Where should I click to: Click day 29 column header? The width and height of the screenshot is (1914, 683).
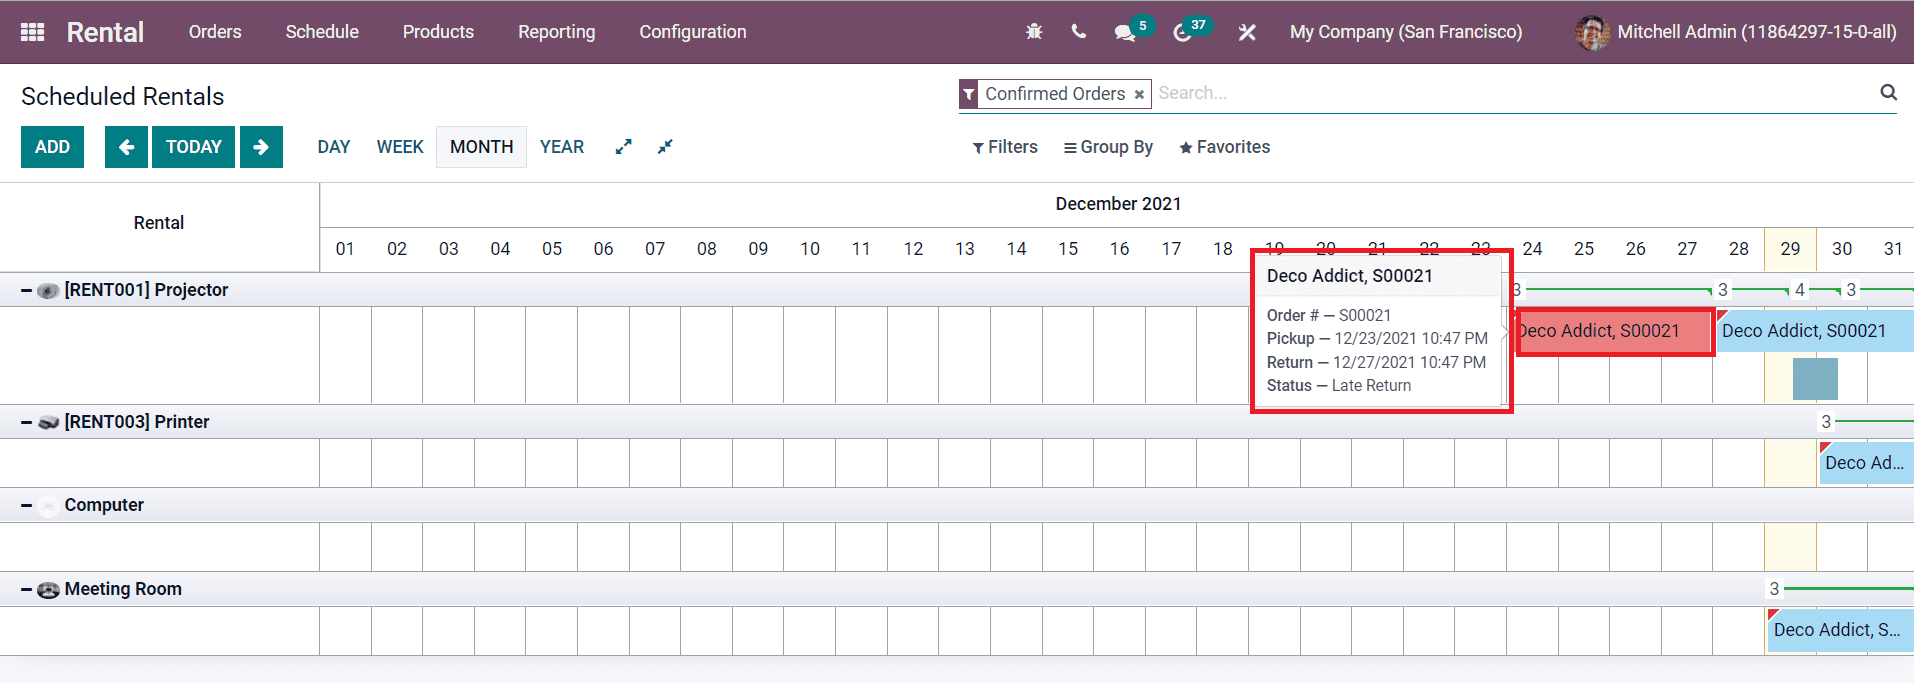(1790, 249)
